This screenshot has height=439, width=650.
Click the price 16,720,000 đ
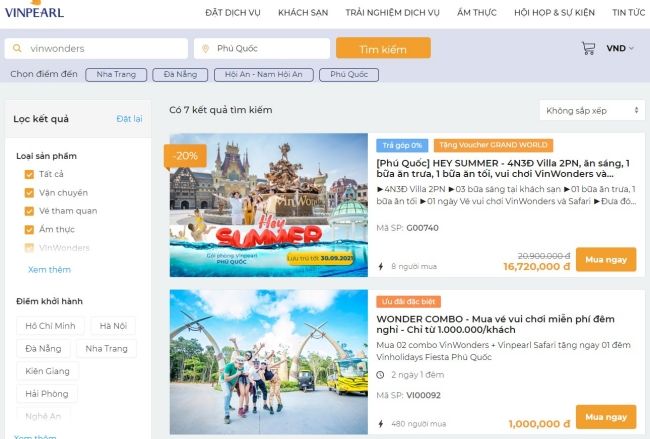(537, 267)
